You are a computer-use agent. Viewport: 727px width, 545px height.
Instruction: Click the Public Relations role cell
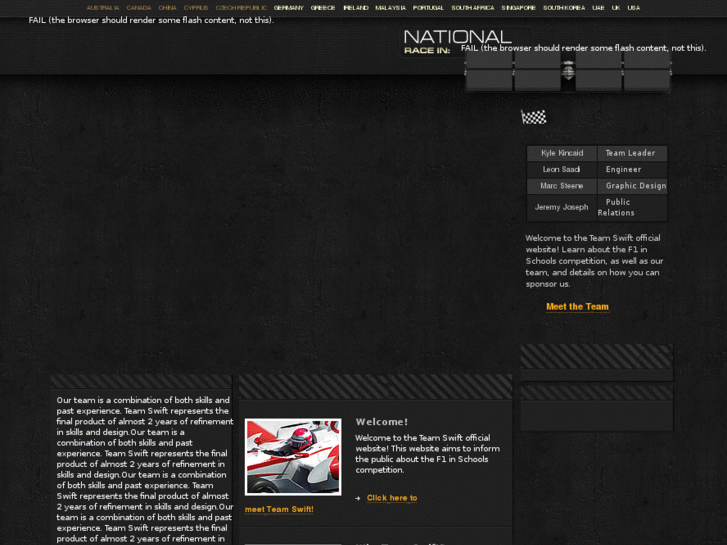click(x=632, y=207)
